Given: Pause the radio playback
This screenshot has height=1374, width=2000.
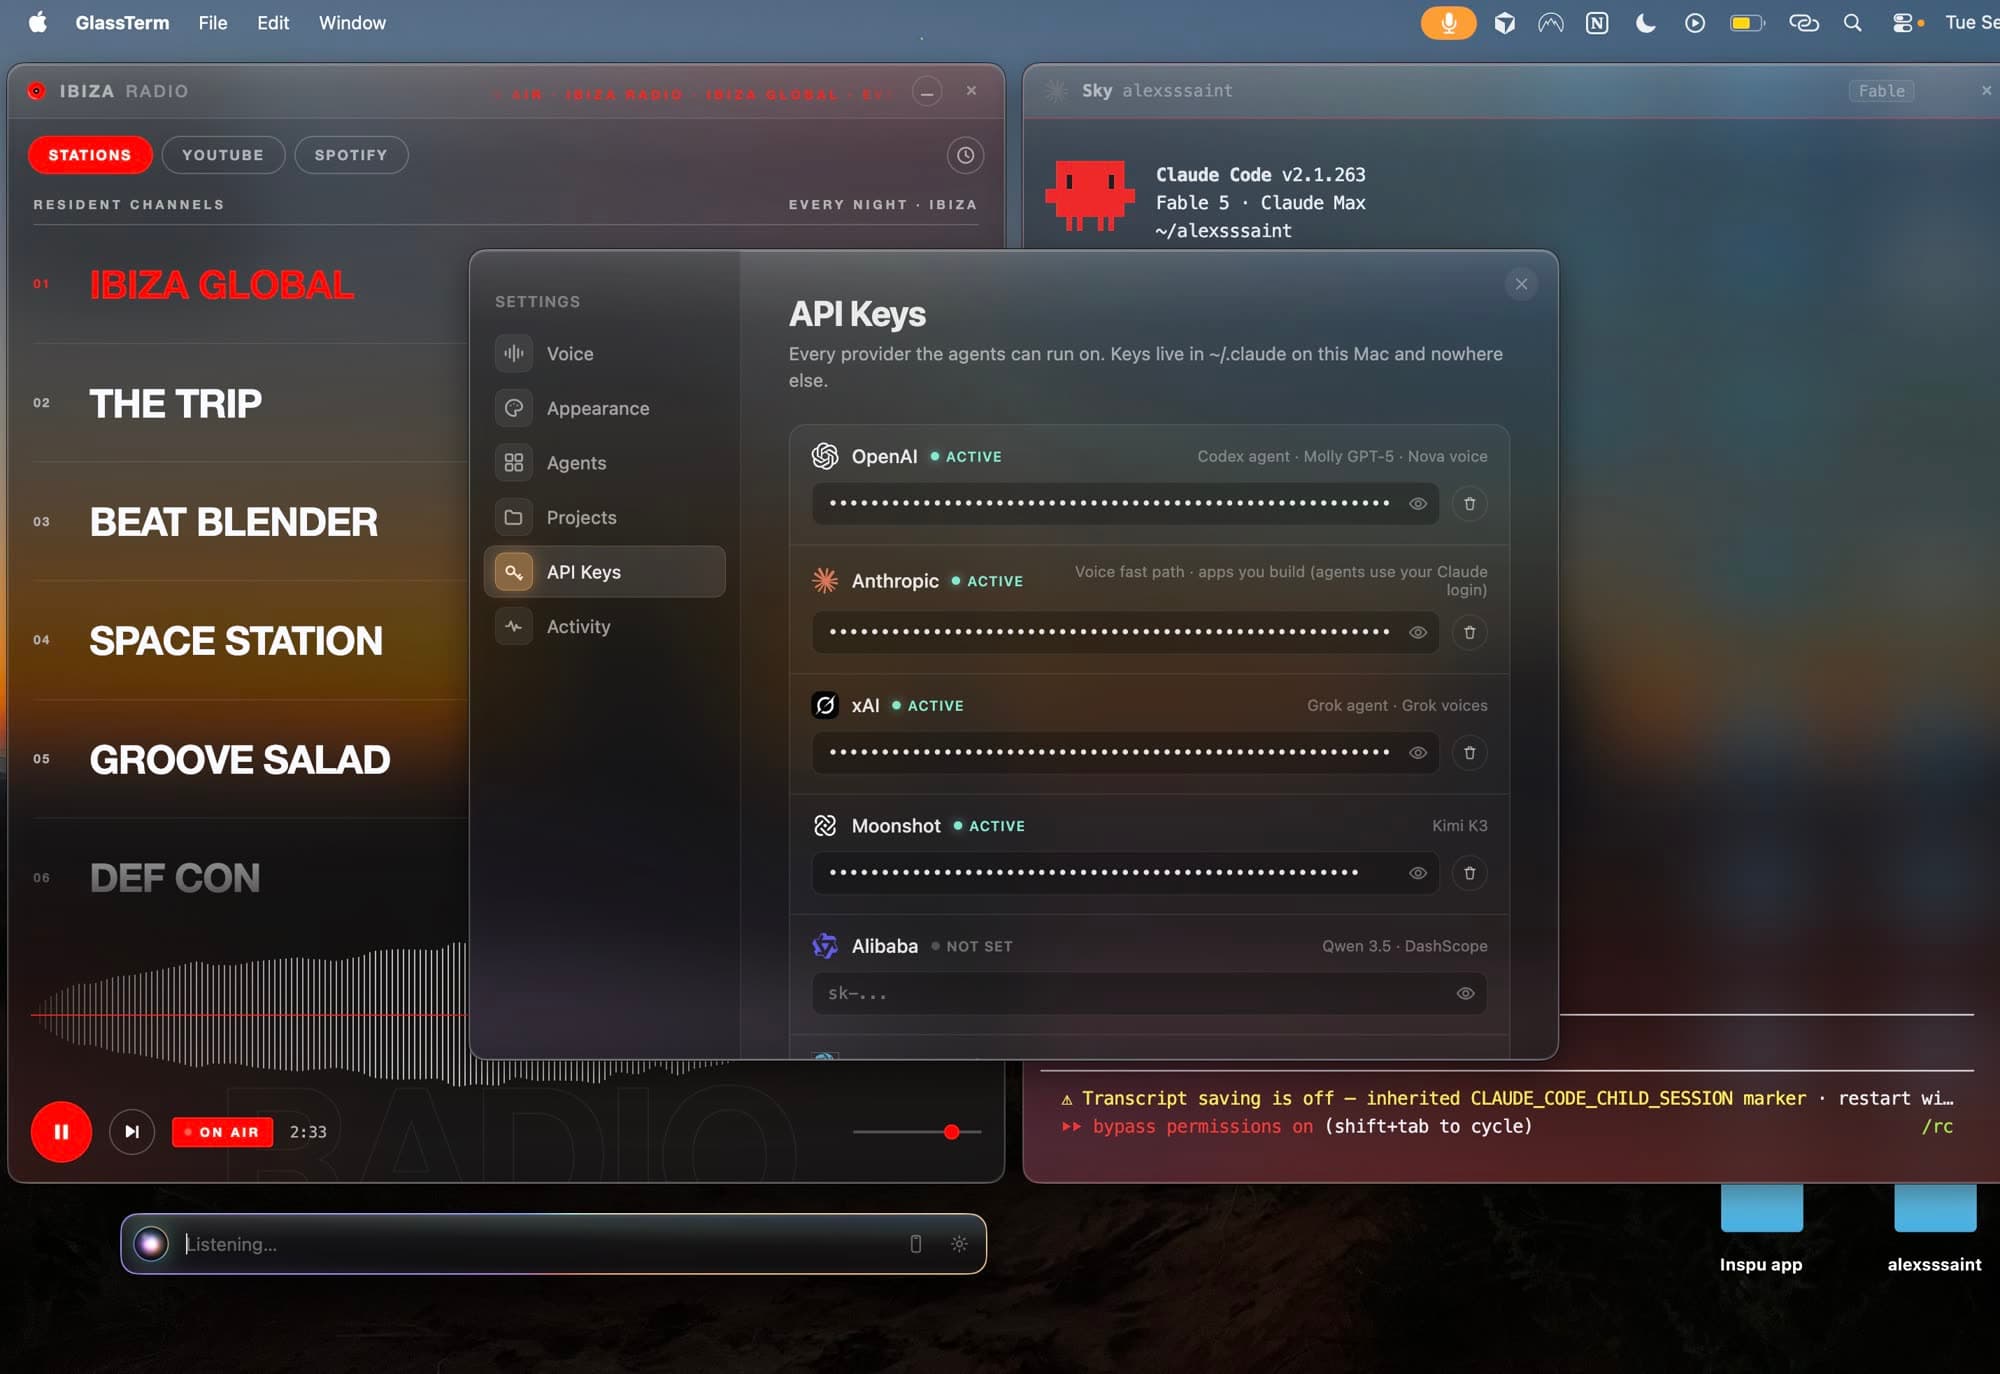Looking at the screenshot, I should (61, 1131).
